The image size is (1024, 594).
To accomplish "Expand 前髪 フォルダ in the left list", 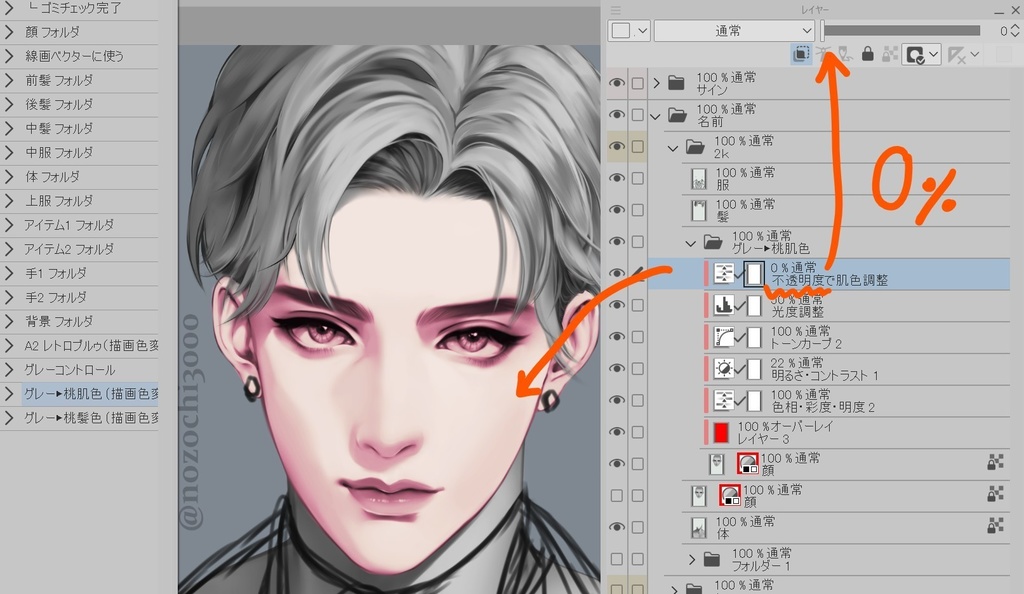I will pyautogui.click(x=9, y=80).
